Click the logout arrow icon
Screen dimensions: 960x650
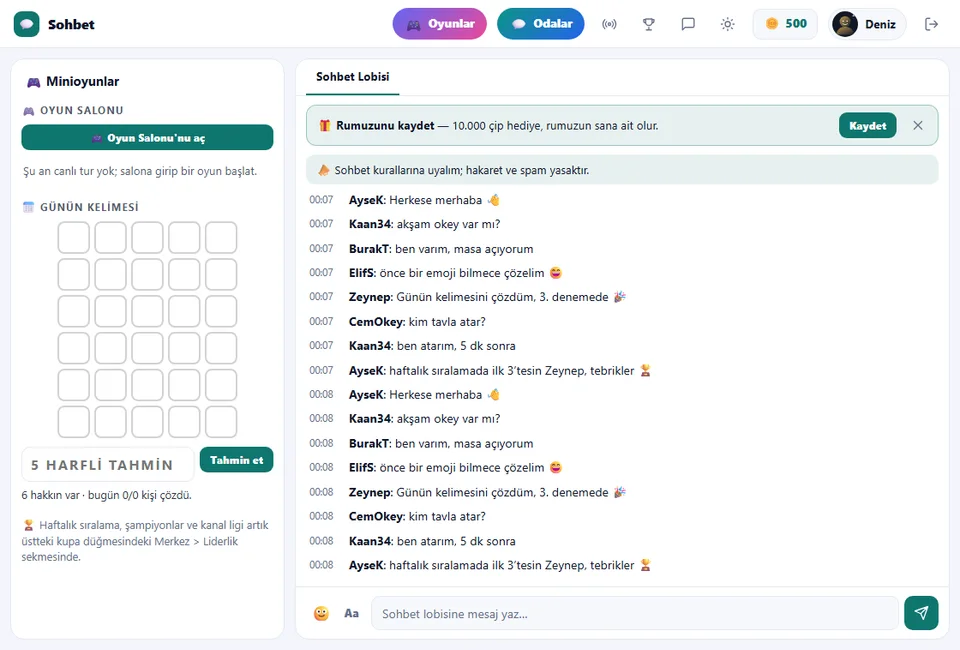[x=931, y=24]
